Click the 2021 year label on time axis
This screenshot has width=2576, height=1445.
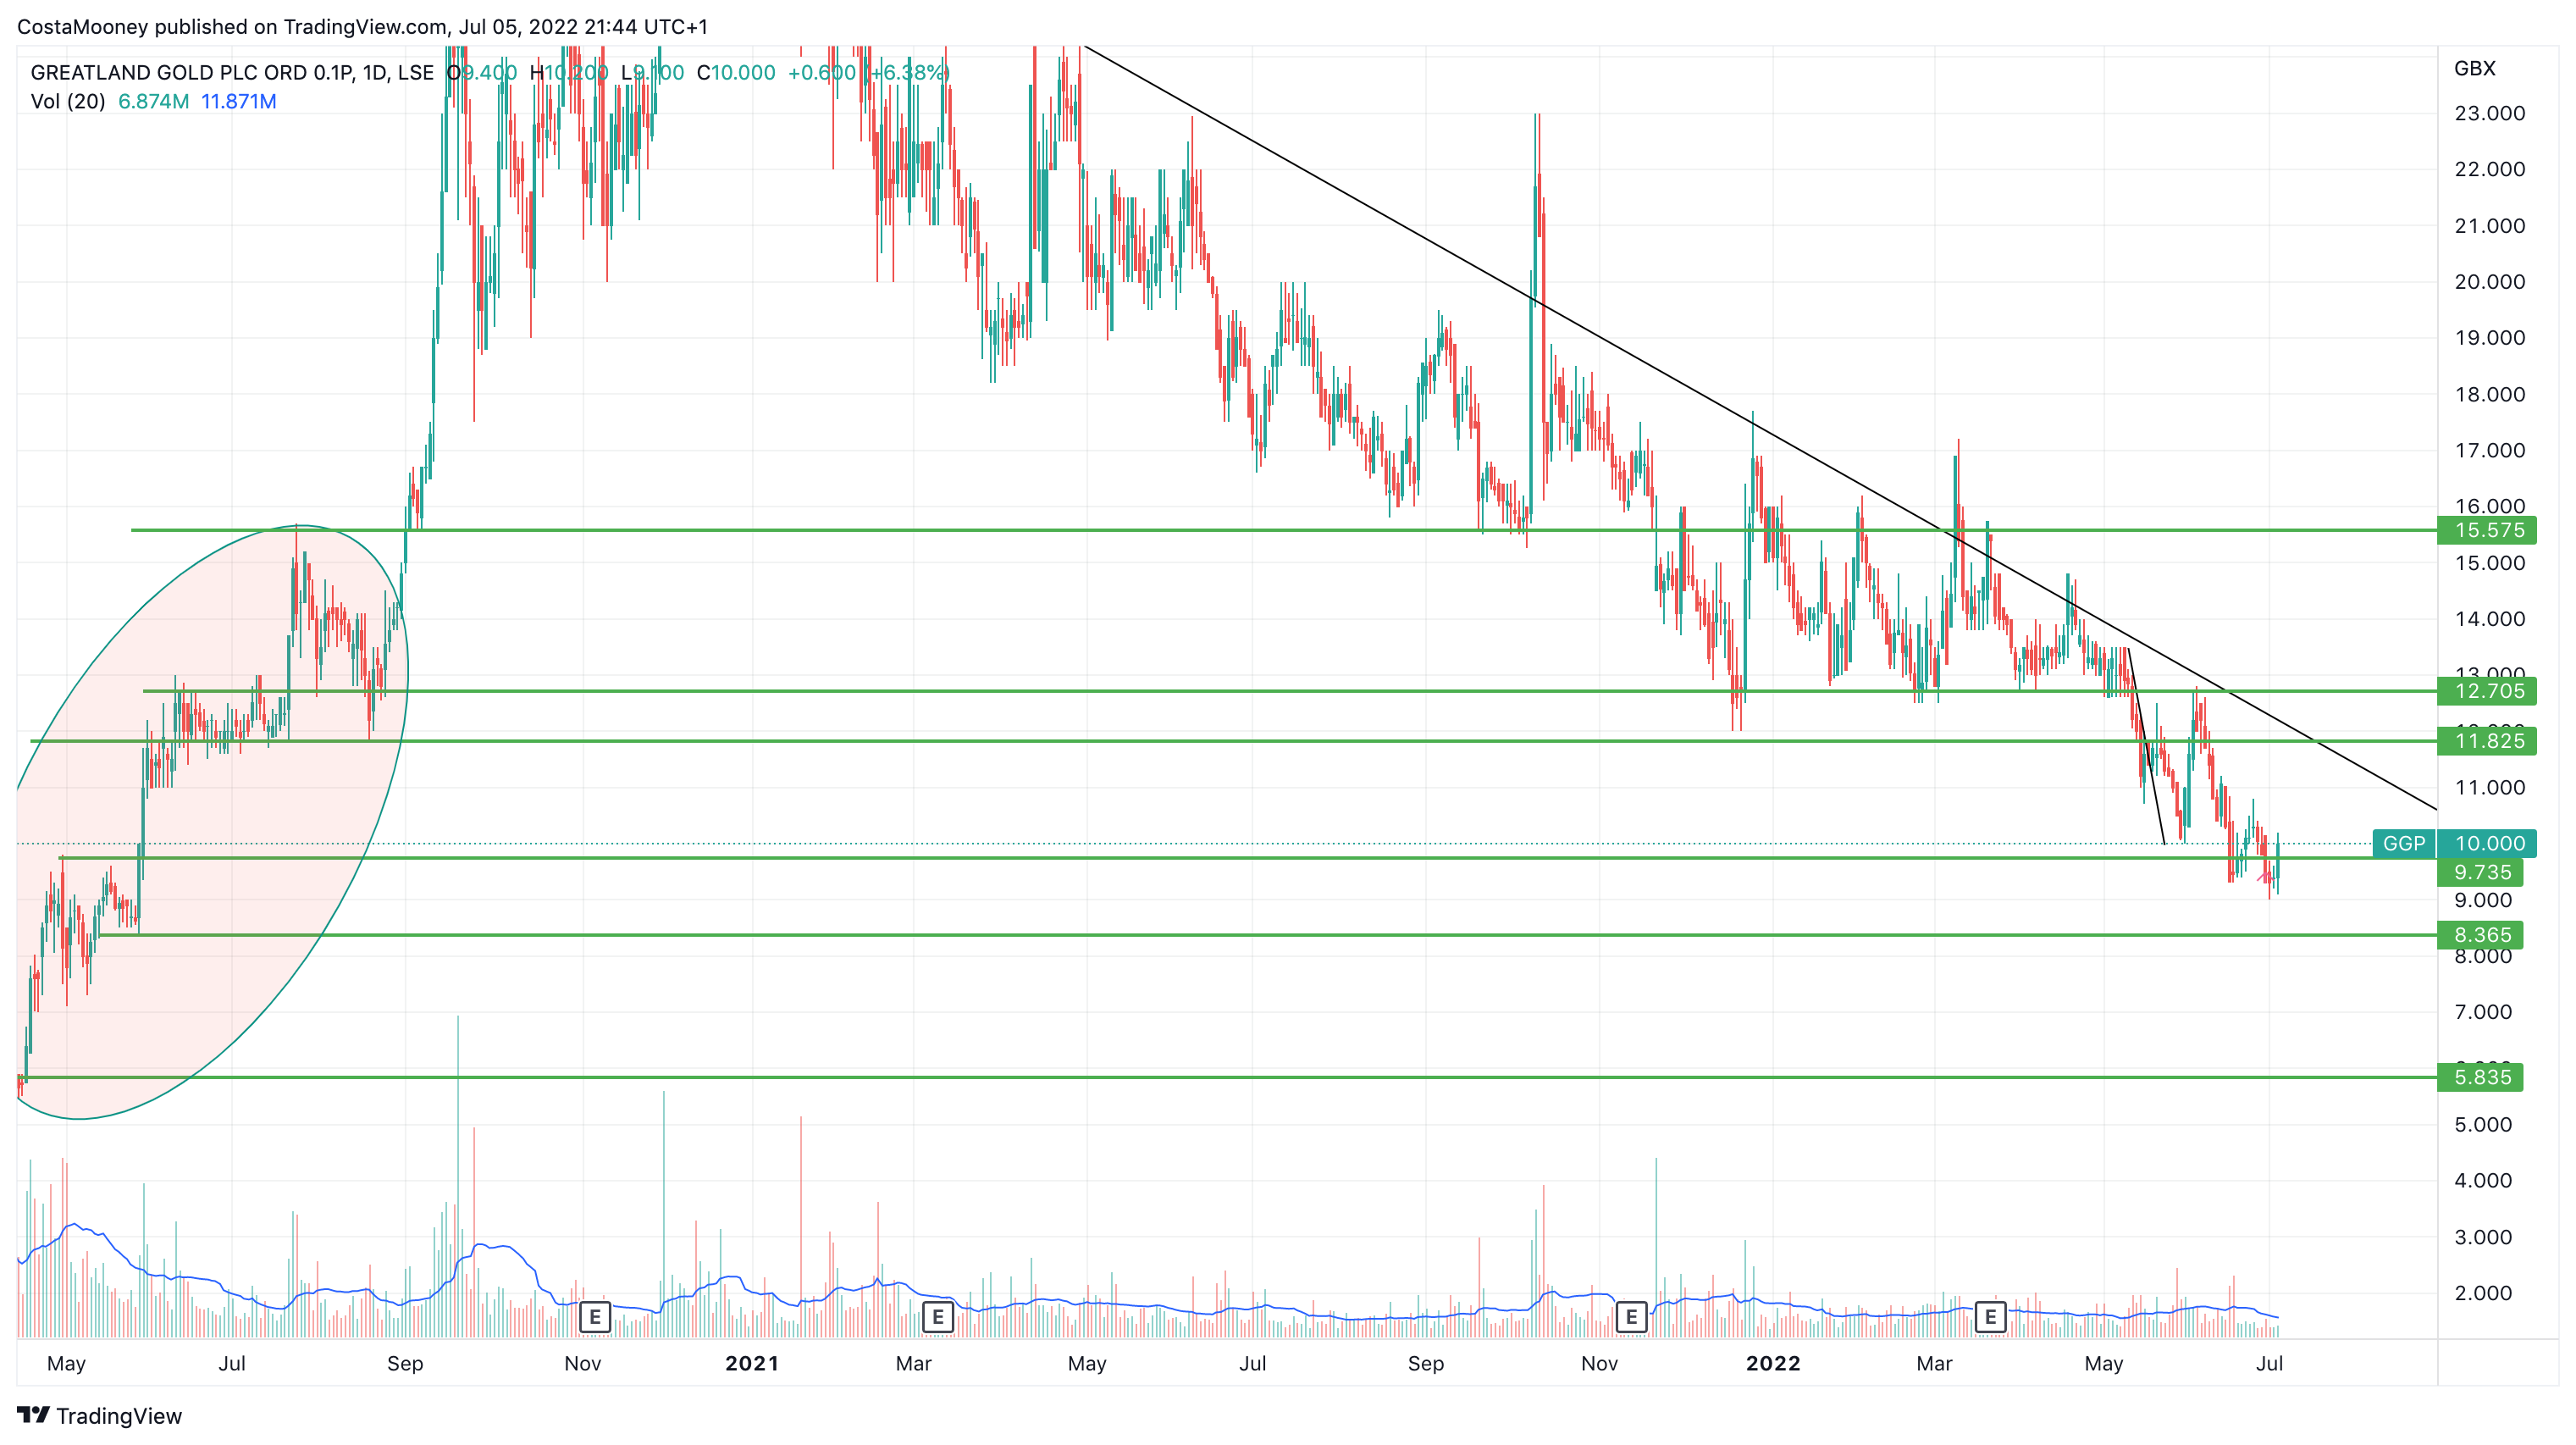click(x=751, y=1363)
